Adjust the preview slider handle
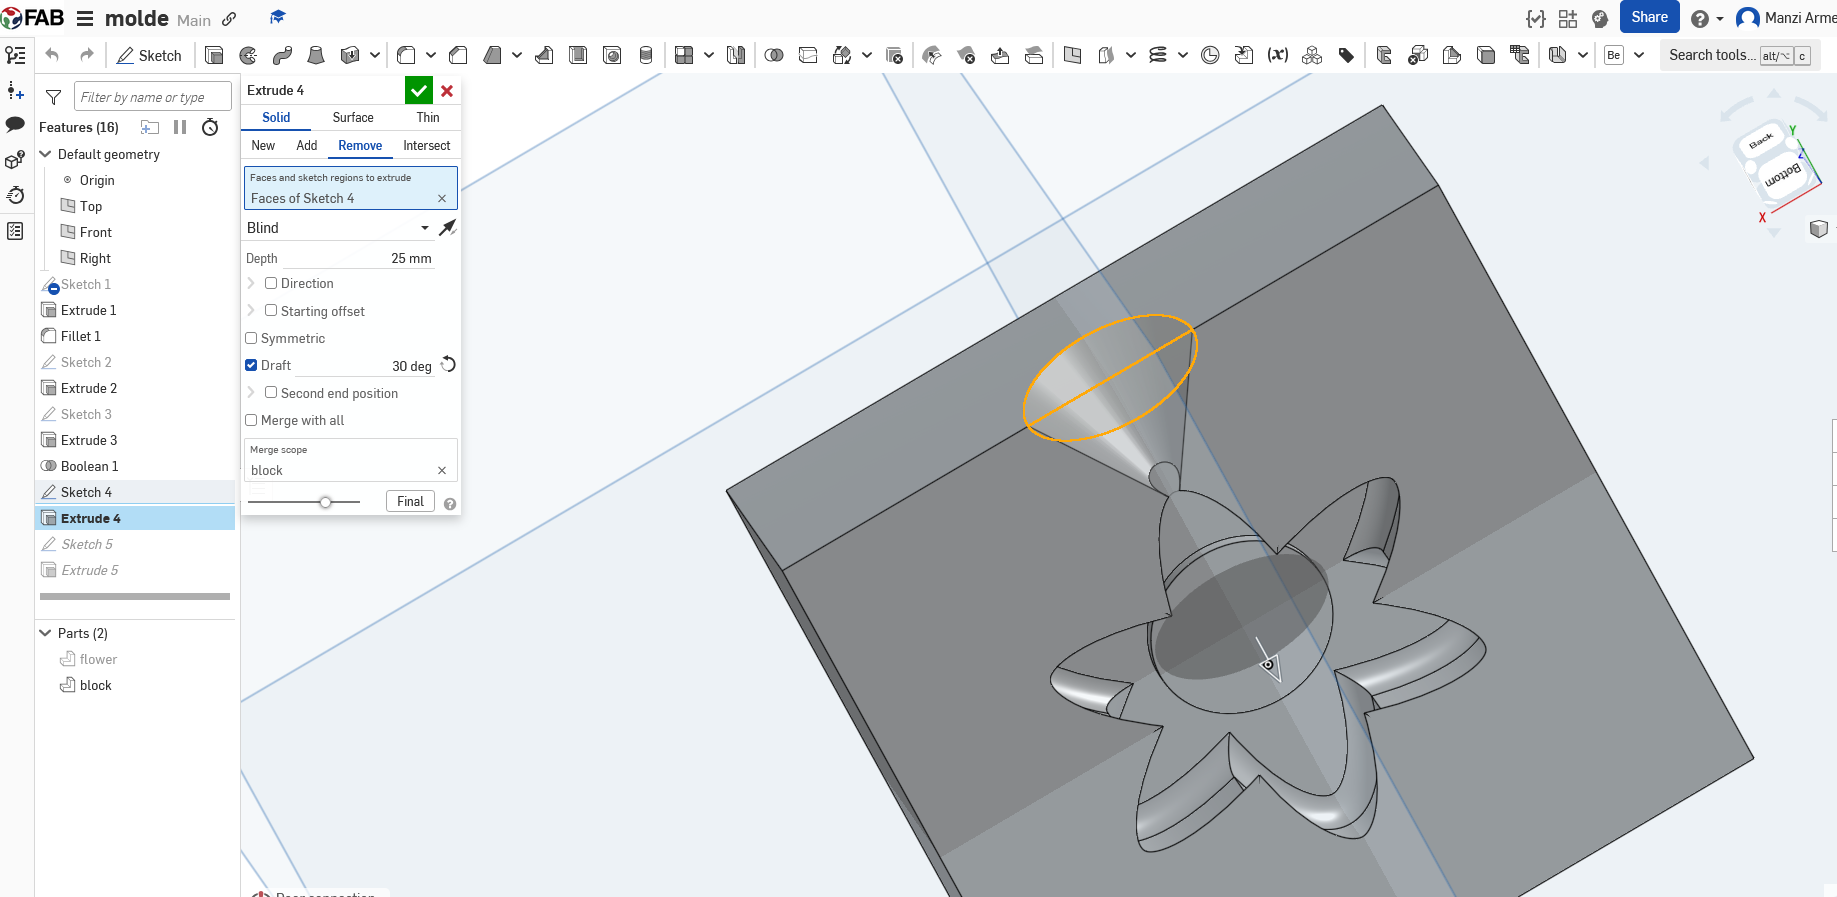 [x=325, y=501]
